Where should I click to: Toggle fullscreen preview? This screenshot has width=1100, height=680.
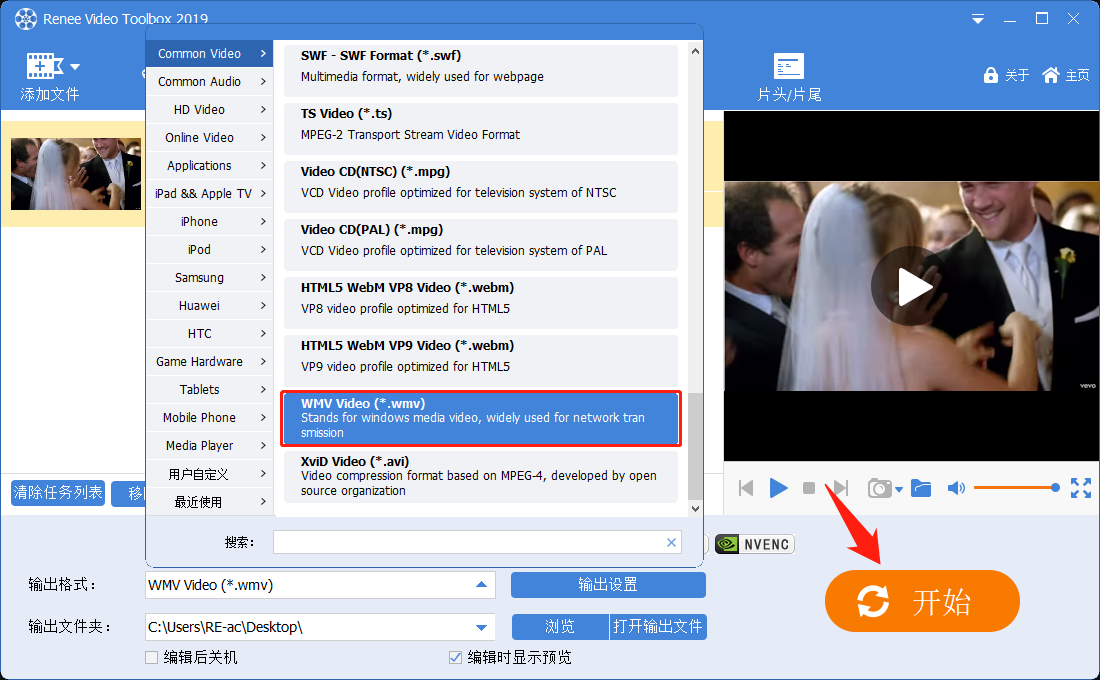[1081, 488]
